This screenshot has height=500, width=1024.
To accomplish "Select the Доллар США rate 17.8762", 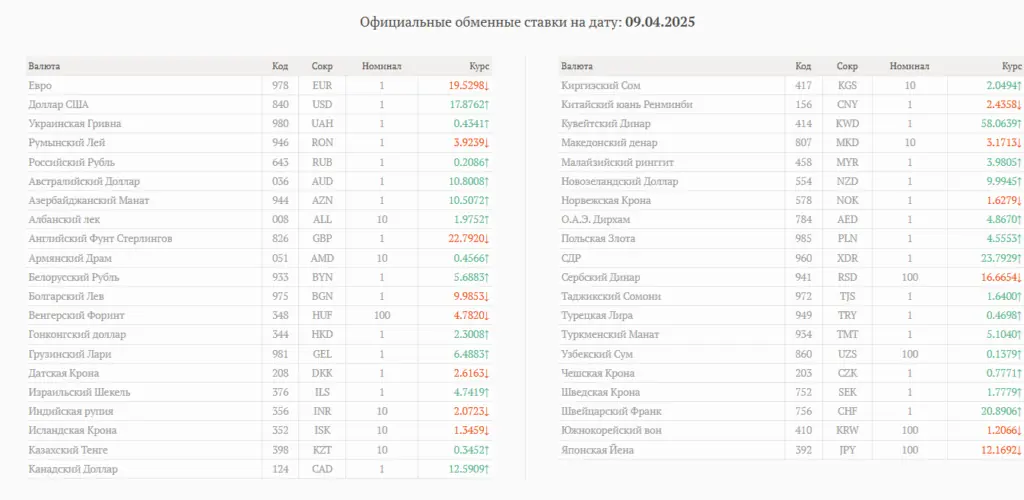I will [x=469, y=104].
